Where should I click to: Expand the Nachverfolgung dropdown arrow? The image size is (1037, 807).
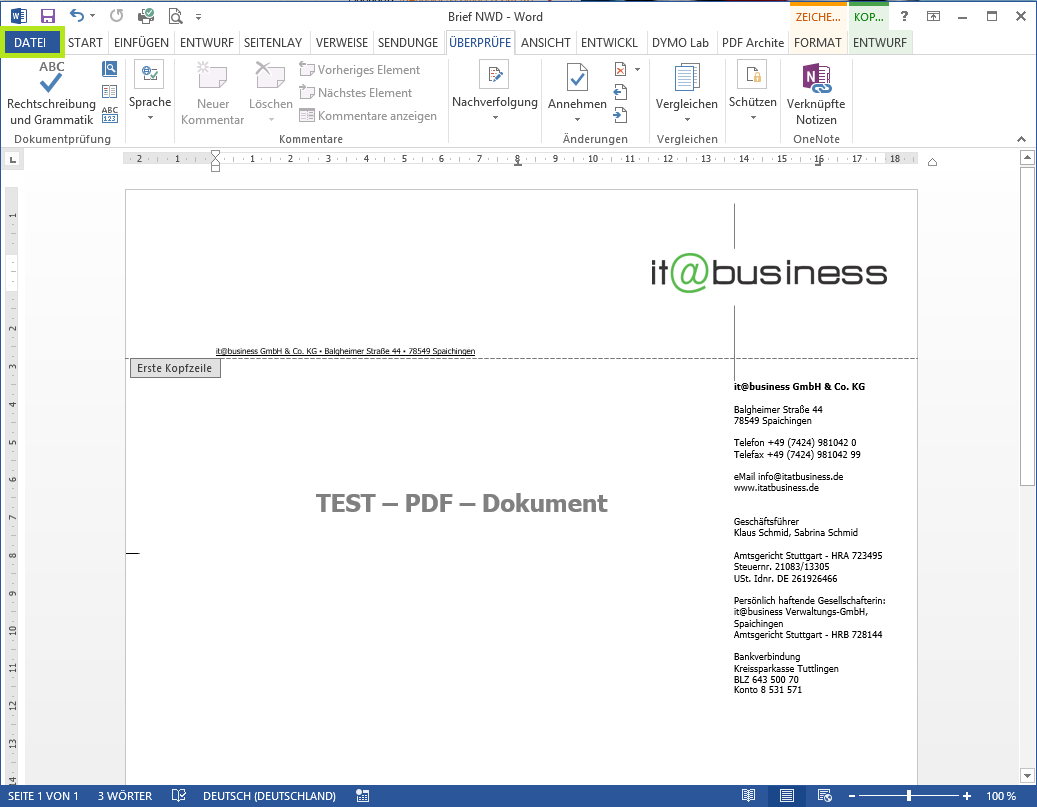tap(495, 118)
